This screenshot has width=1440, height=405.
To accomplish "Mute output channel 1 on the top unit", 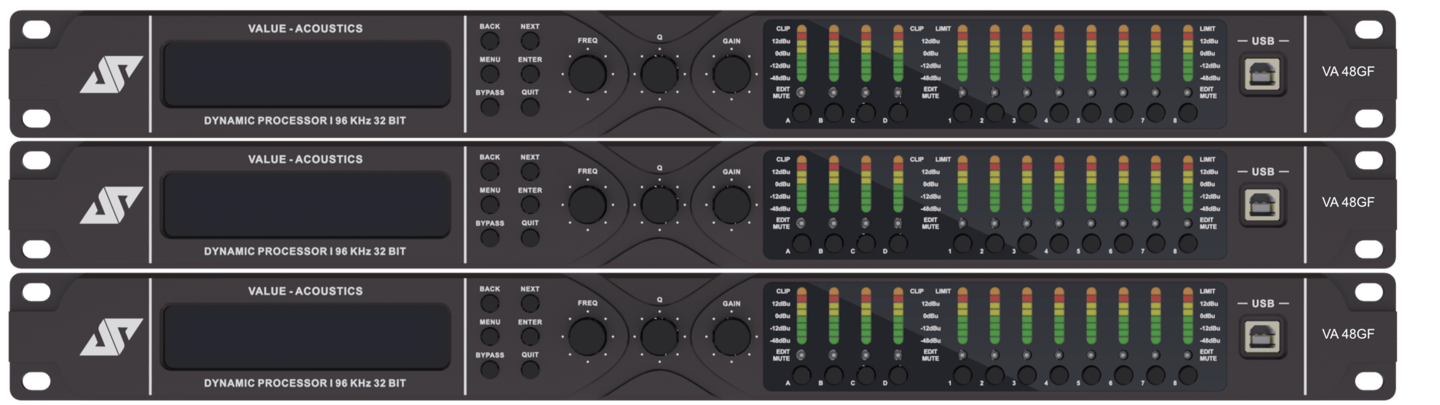I will click(x=963, y=112).
